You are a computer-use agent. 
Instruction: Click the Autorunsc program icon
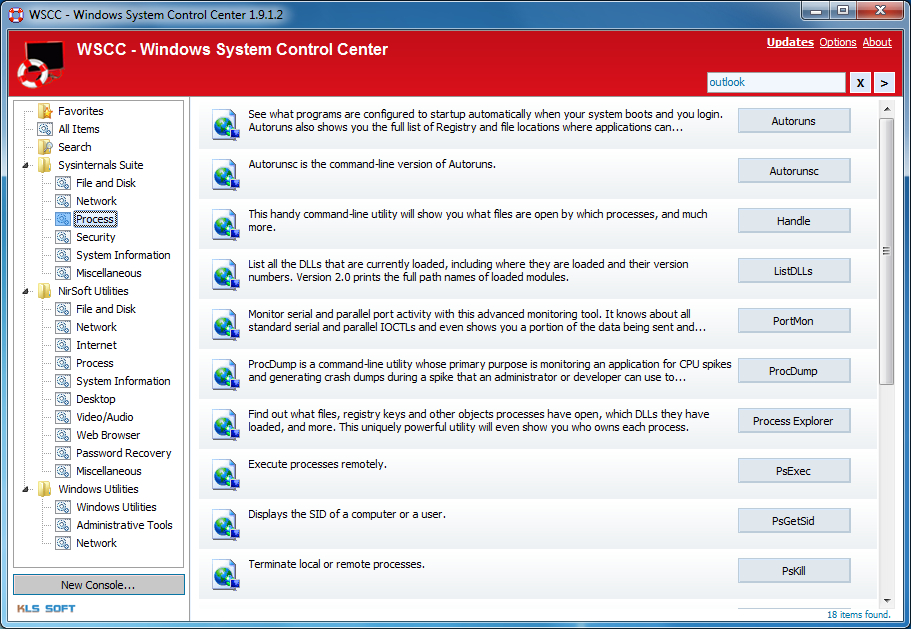click(x=225, y=174)
